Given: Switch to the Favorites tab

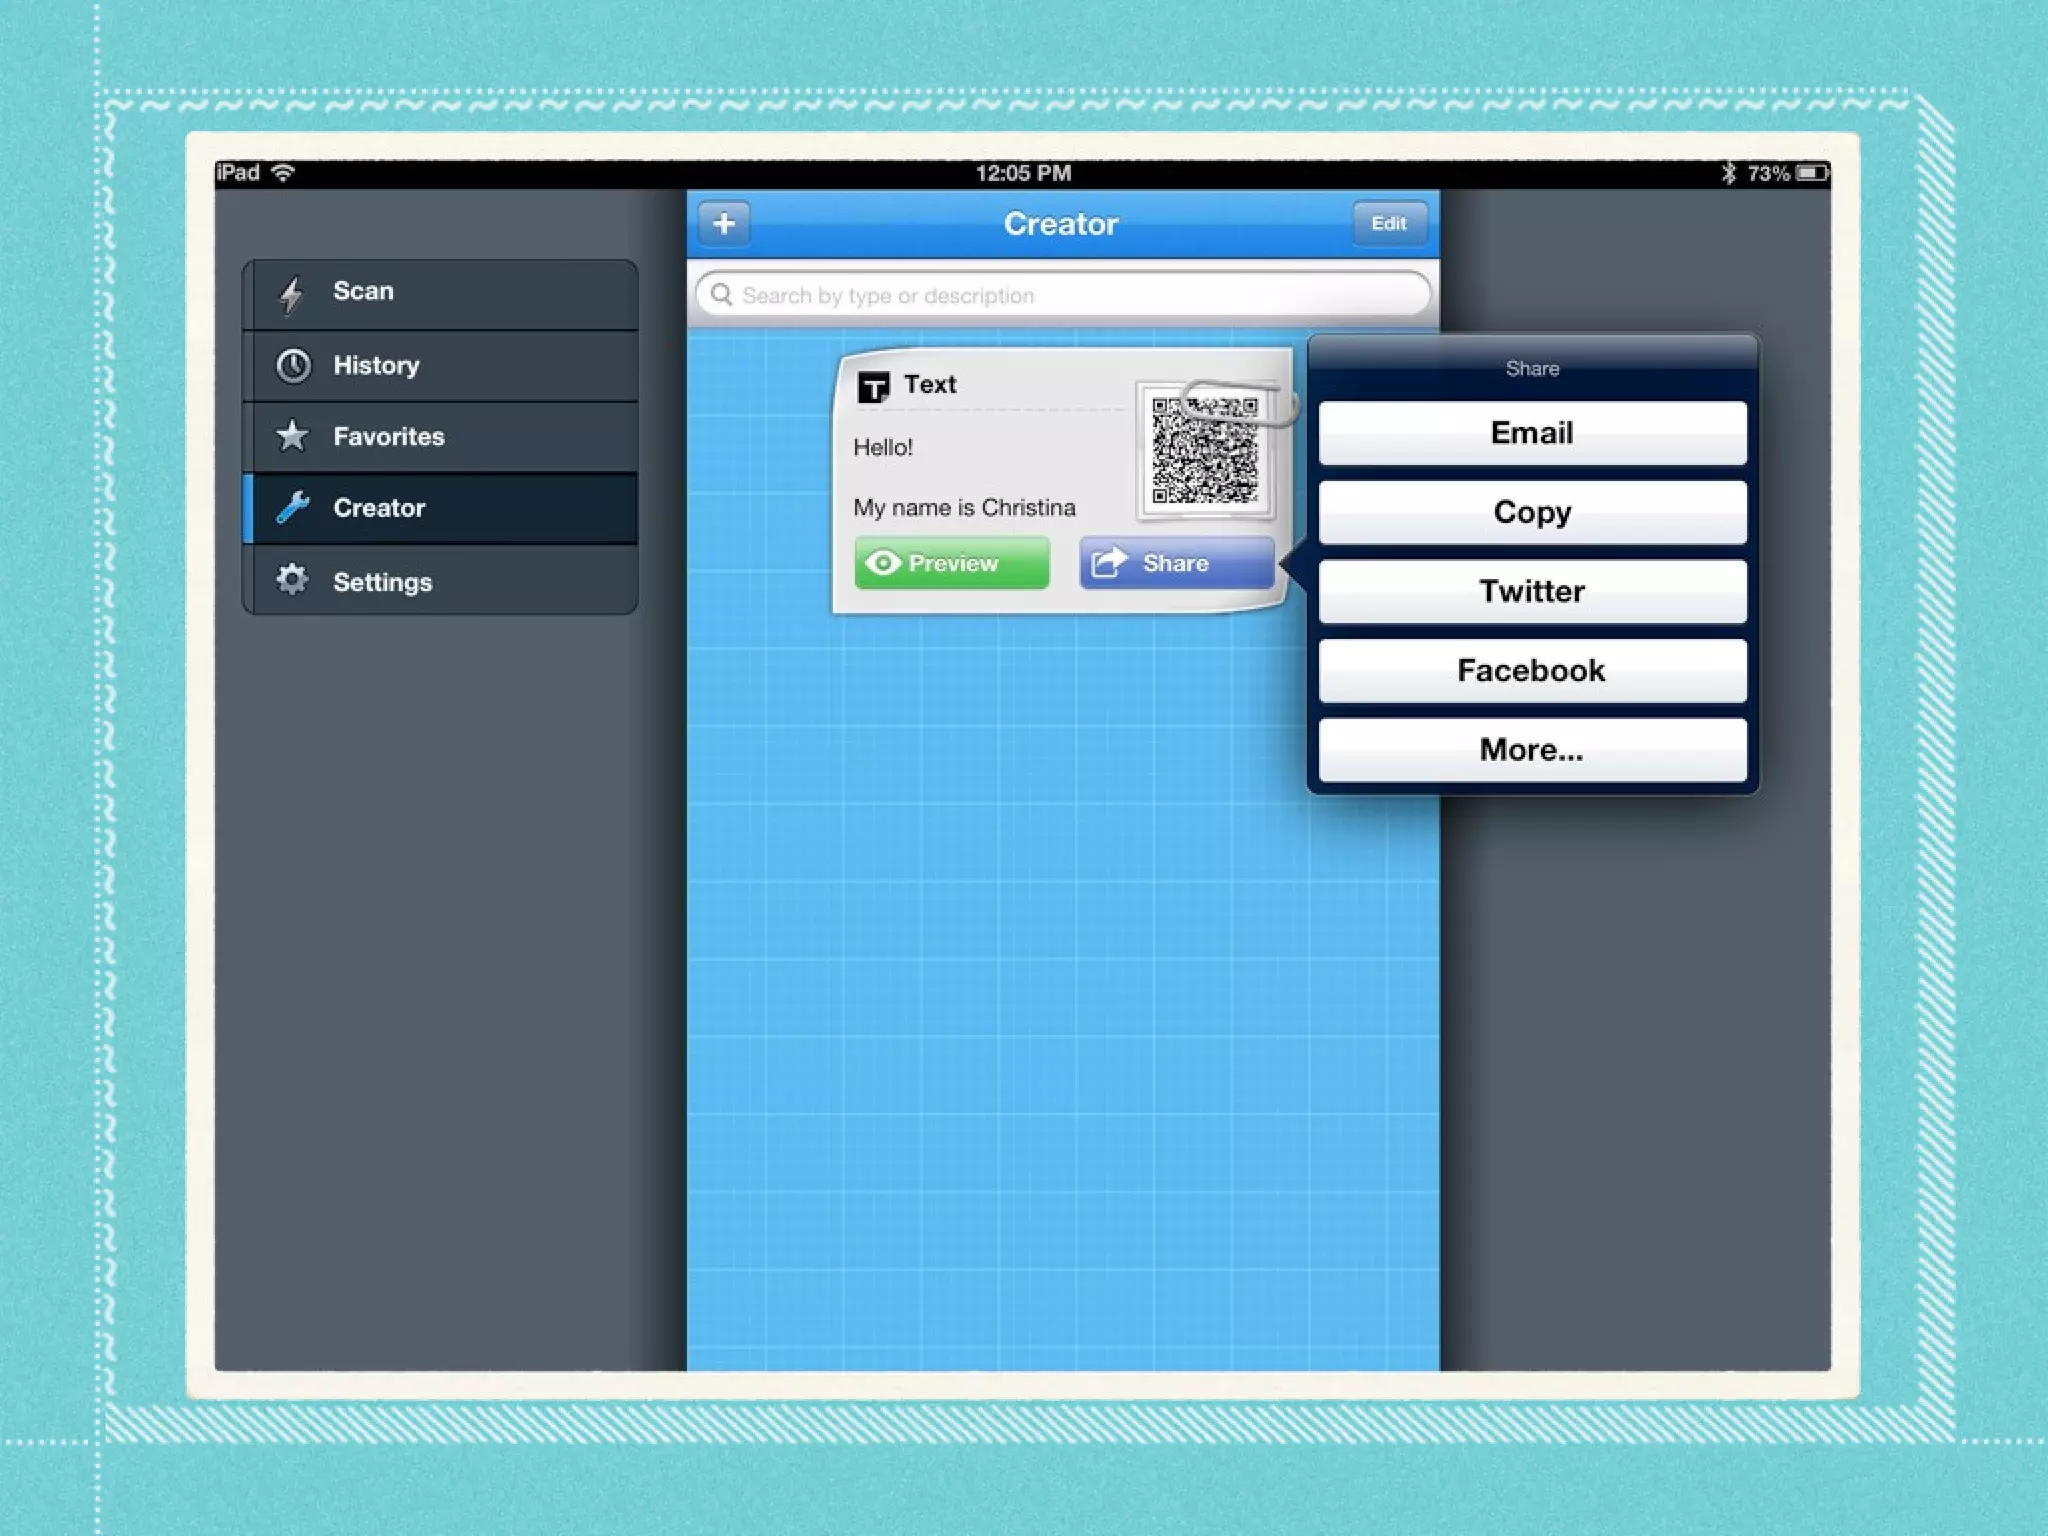Looking at the screenshot, I should 440,437.
